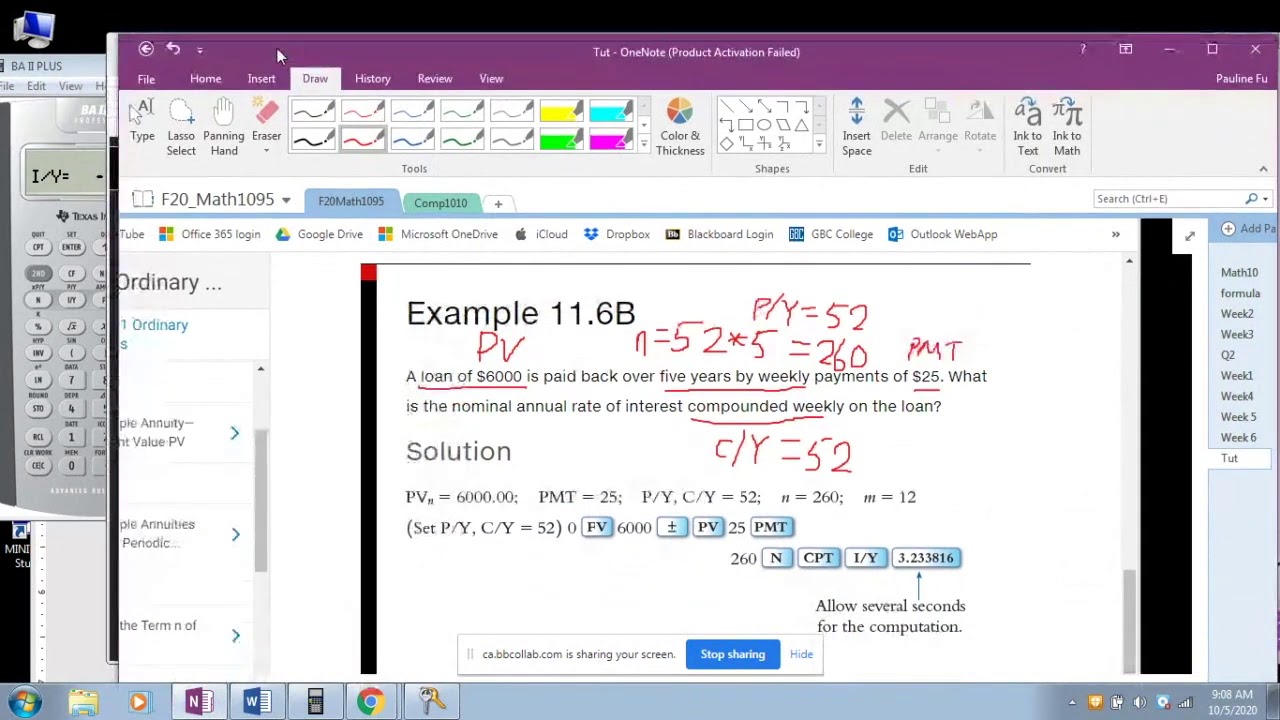Select the diamond shape in Shapes gallery
Screen dimensions: 1280x720
coord(727,144)
